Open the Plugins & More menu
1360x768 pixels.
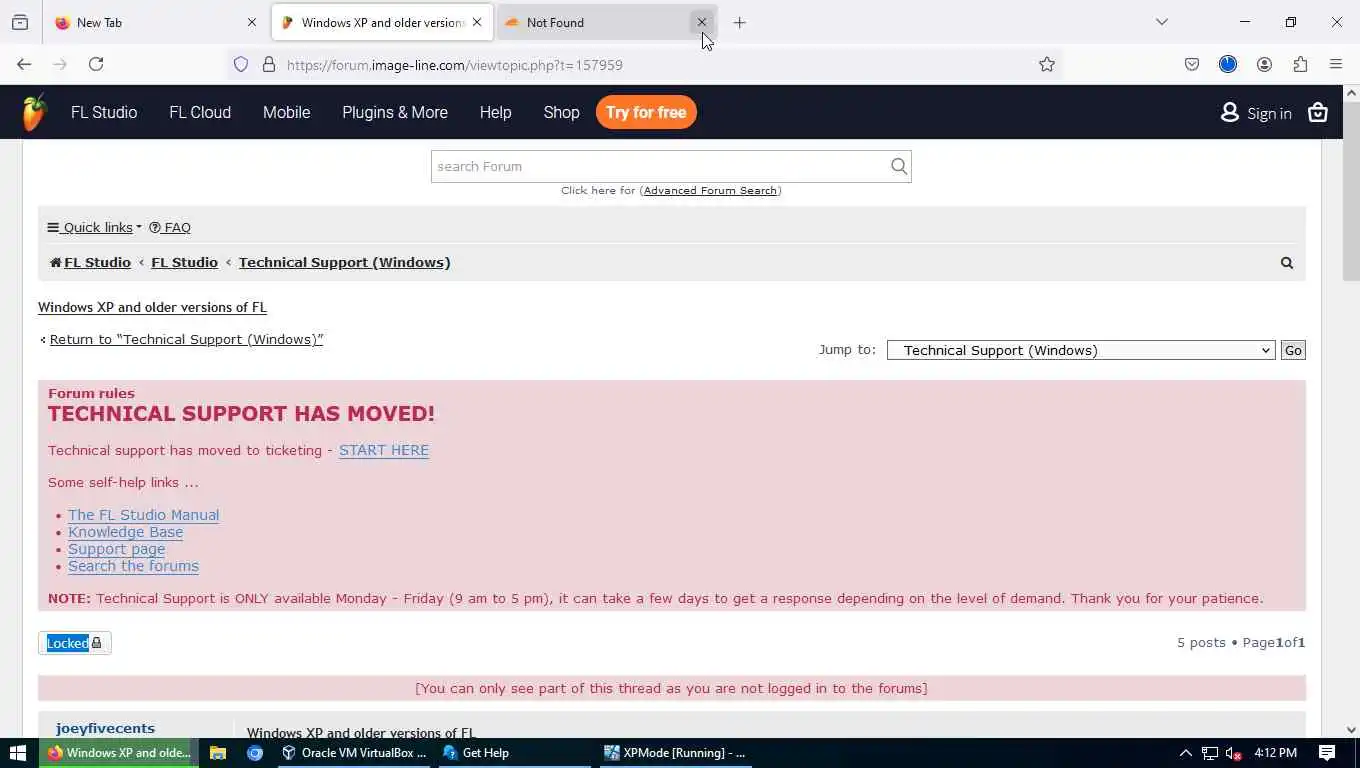395,112
